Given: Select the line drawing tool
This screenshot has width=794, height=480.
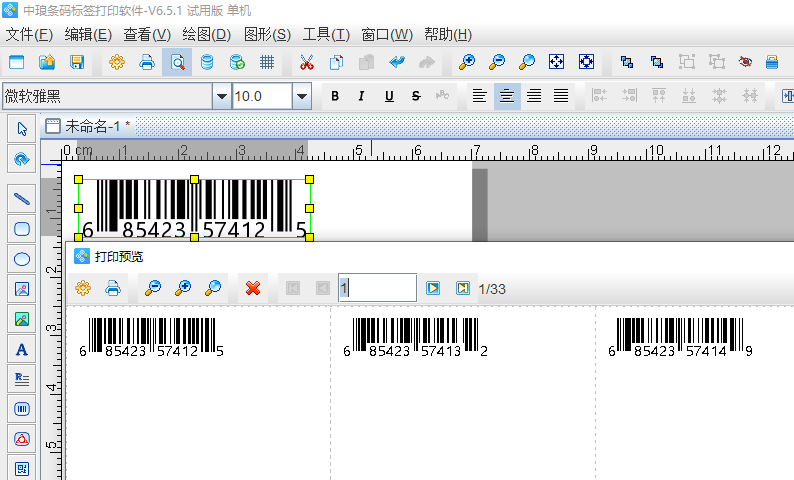Looking at the screenshot, I should tap(21, 198).
